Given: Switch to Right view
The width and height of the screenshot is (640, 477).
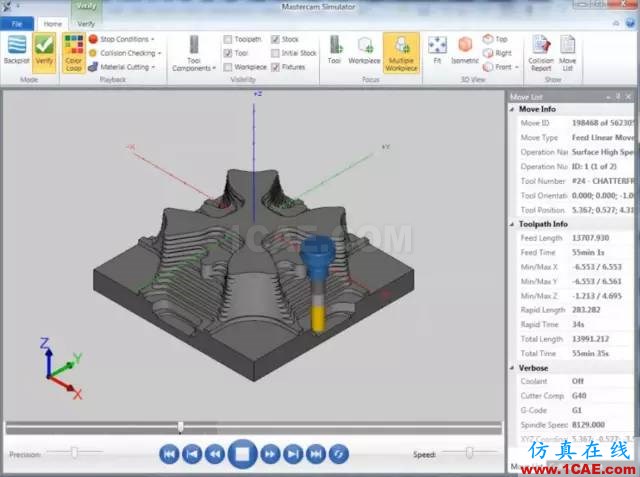Looking at the screenshot, I should tap(497, 53).
